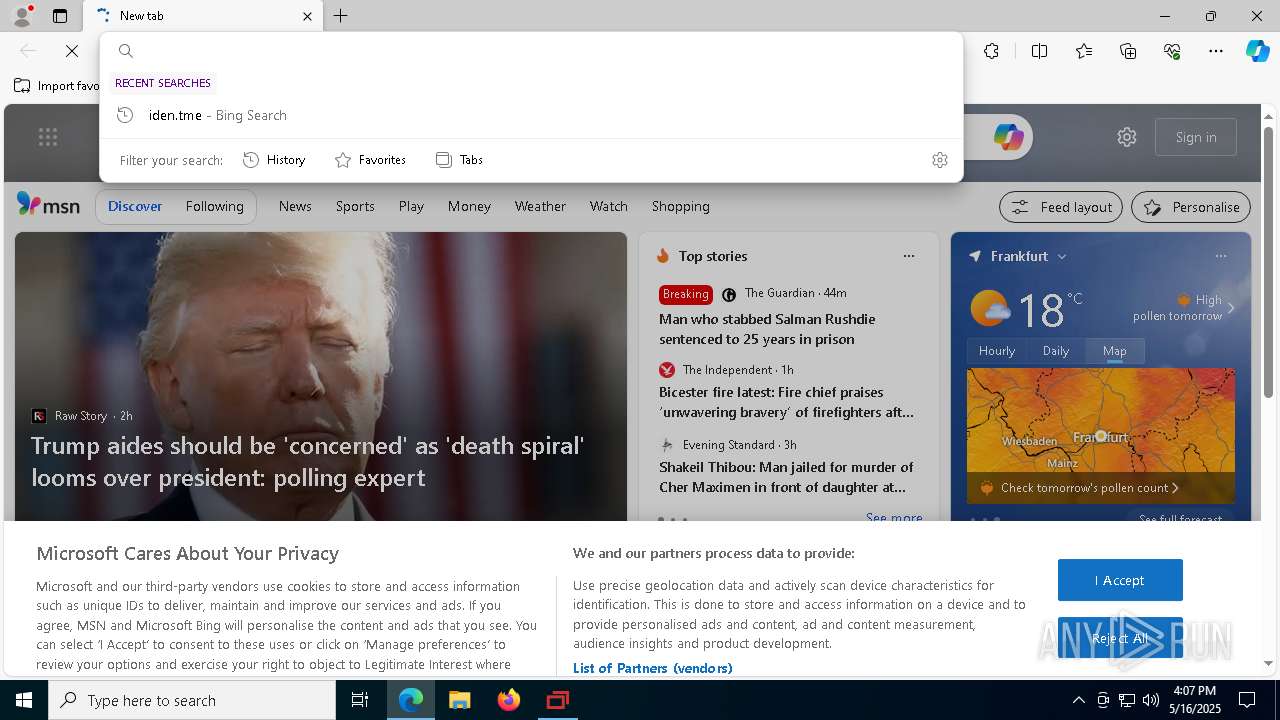Close the New tab tab
This screenshot has height=720, width=1280.
pyautogui.click(x=307, y=16)
